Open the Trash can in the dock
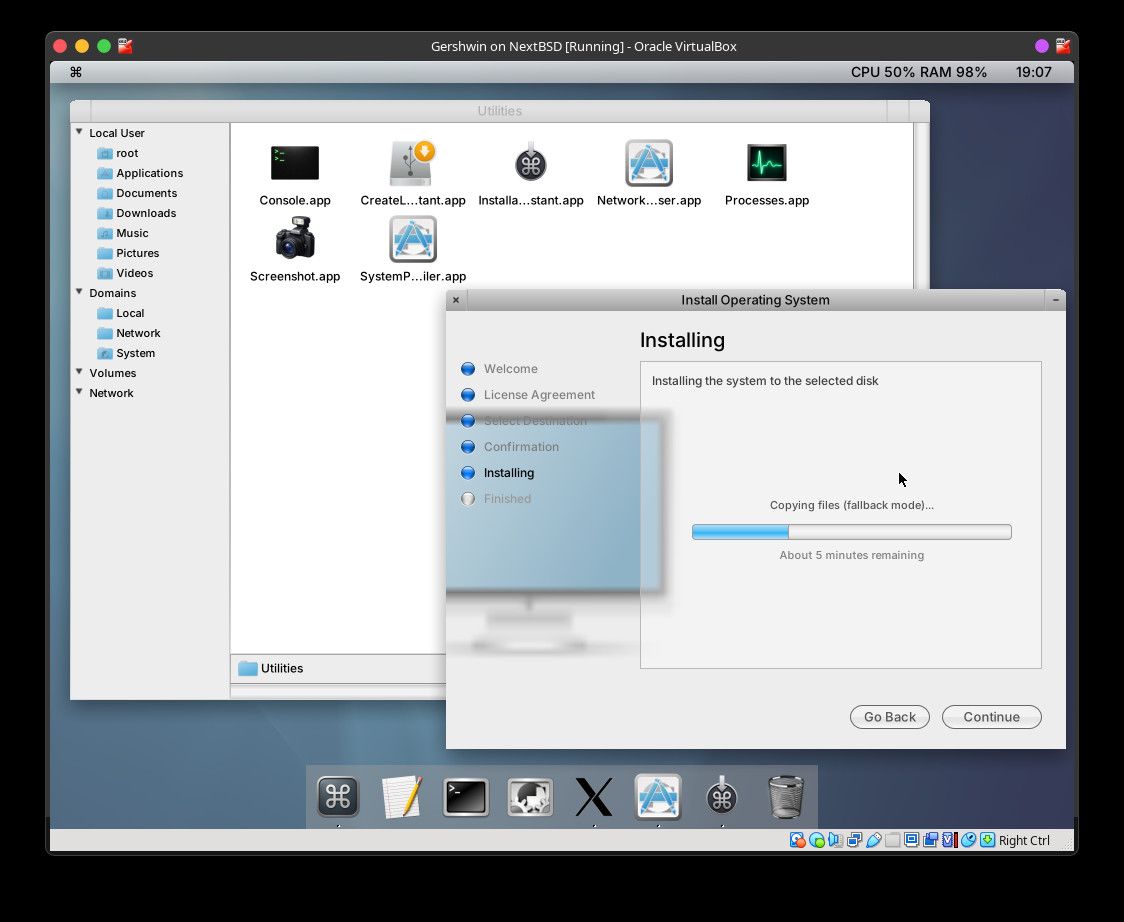Viewport: 1124px width, 922px height. tap(786, 797)
